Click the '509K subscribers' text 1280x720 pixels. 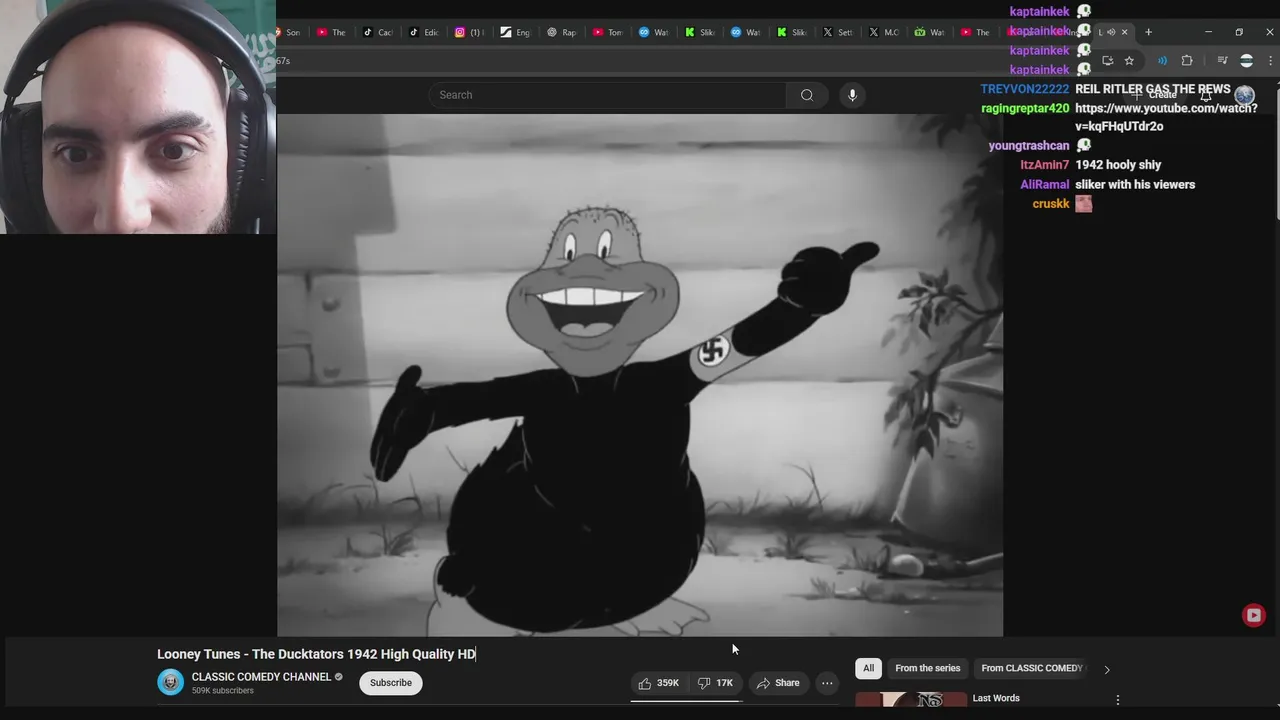223,691
